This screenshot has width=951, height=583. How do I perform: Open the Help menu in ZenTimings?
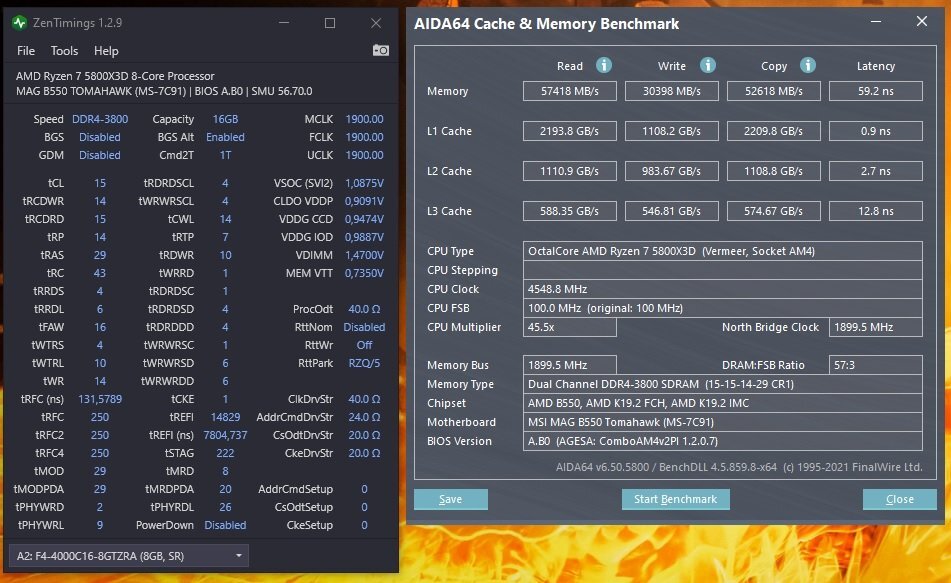pyautogui.click(x=106, y=51)
